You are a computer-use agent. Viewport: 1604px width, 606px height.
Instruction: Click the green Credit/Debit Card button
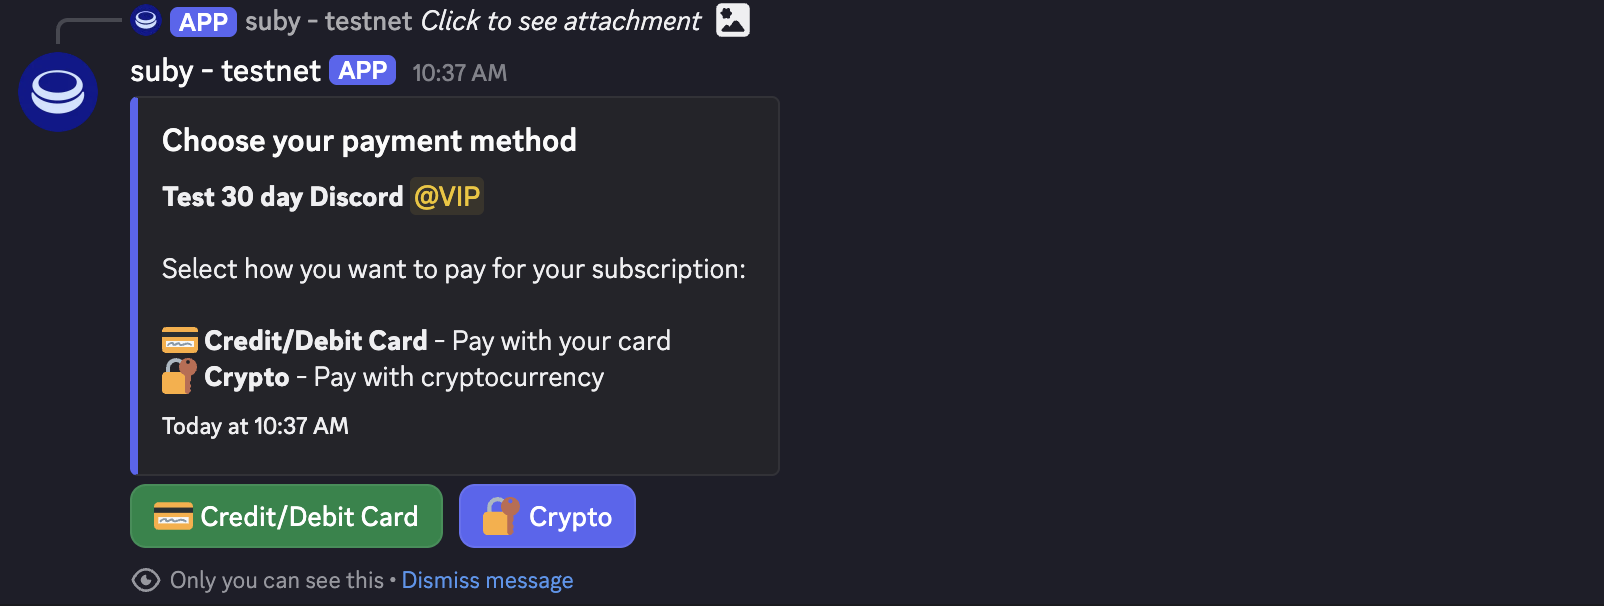coord(286,516)
